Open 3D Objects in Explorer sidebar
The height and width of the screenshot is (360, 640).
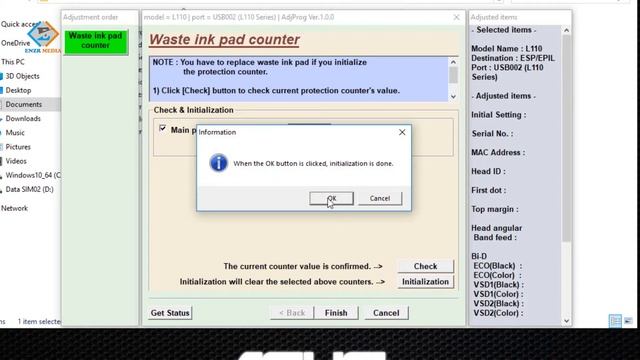(x=22, y=76)
